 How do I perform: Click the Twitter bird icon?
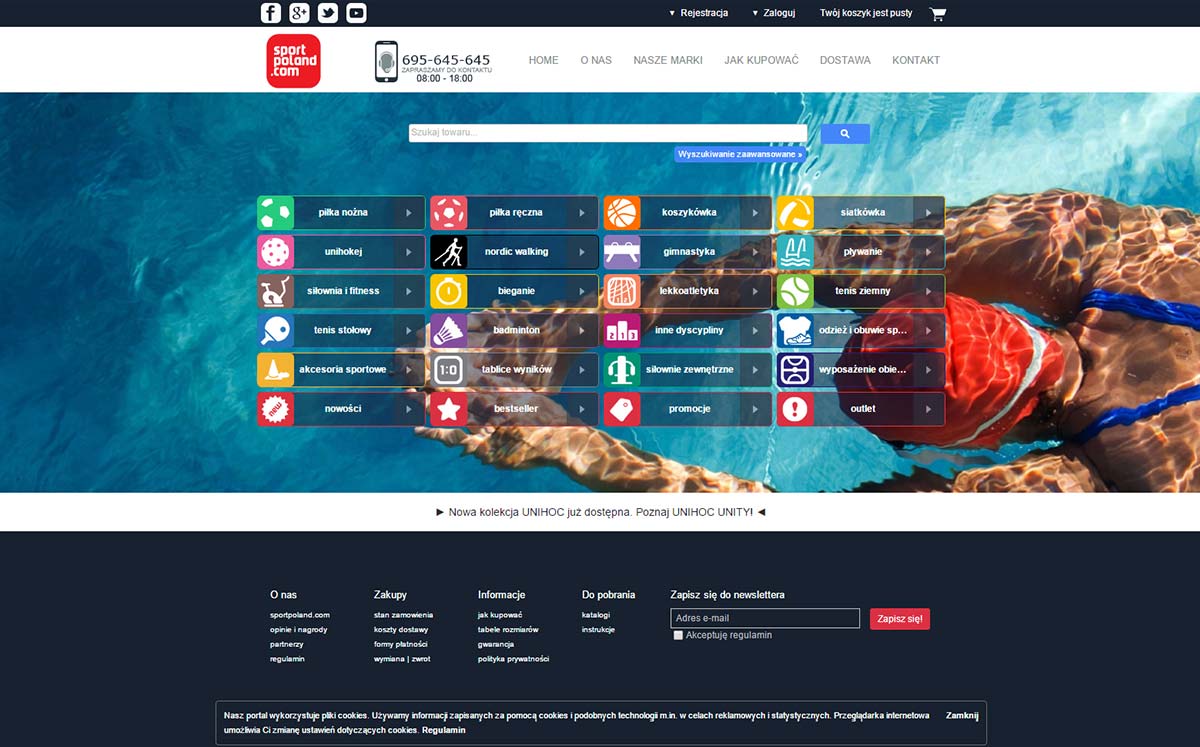(x=328, y=13)
